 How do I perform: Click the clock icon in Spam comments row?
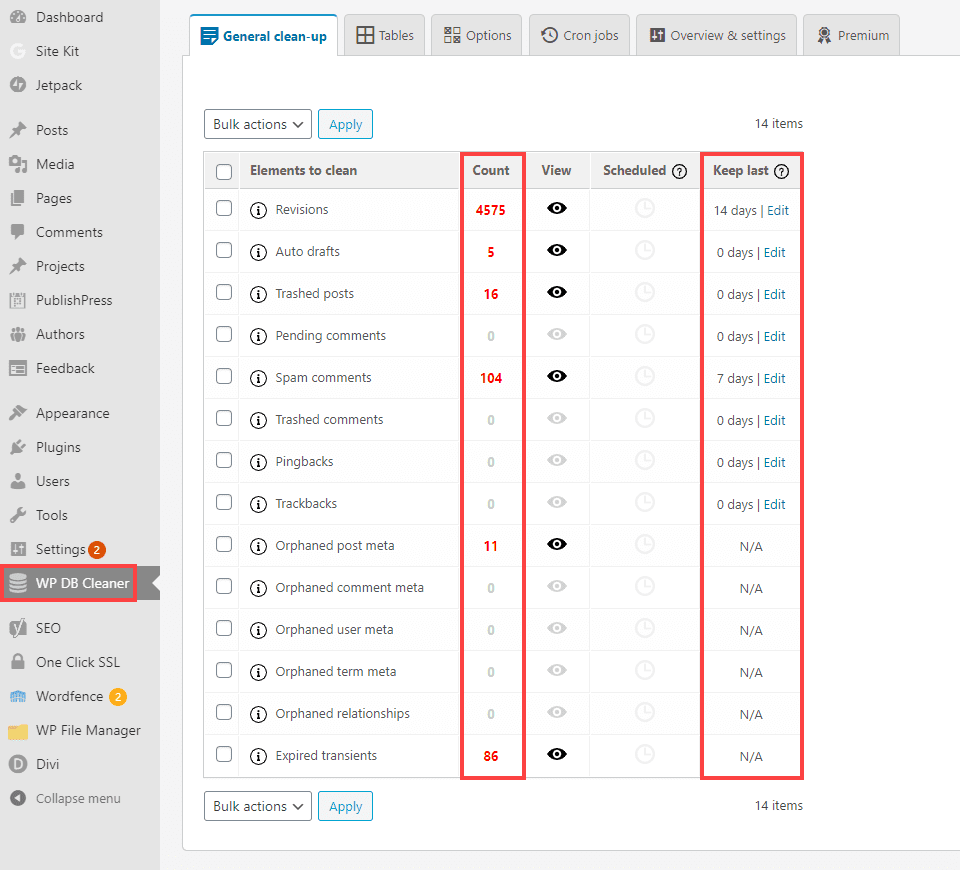click(645, 377)
